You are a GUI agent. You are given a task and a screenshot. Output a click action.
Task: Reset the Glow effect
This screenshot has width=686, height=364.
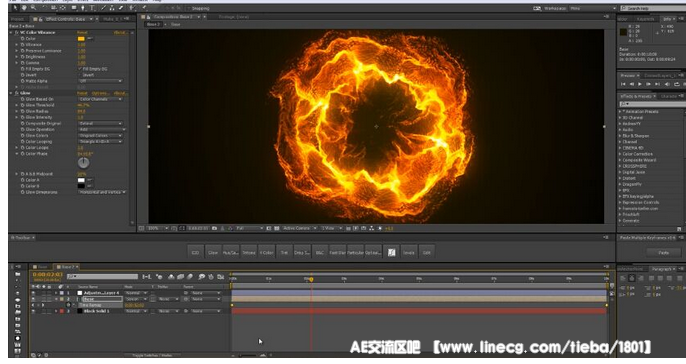(82, 93)
